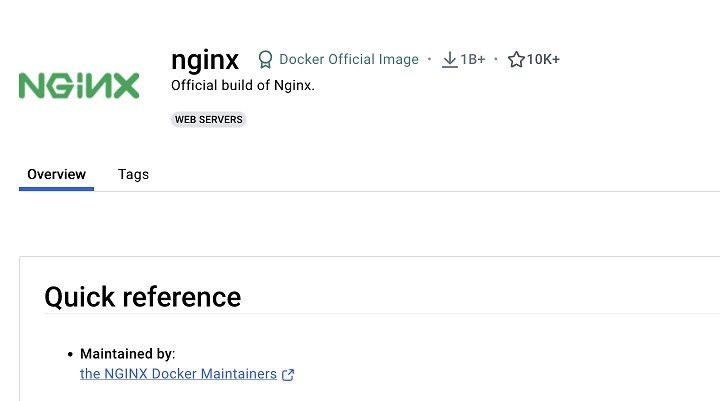Click the Quick reference heading
This screenshot has width=720, height=401.
[x=143, y=297]
